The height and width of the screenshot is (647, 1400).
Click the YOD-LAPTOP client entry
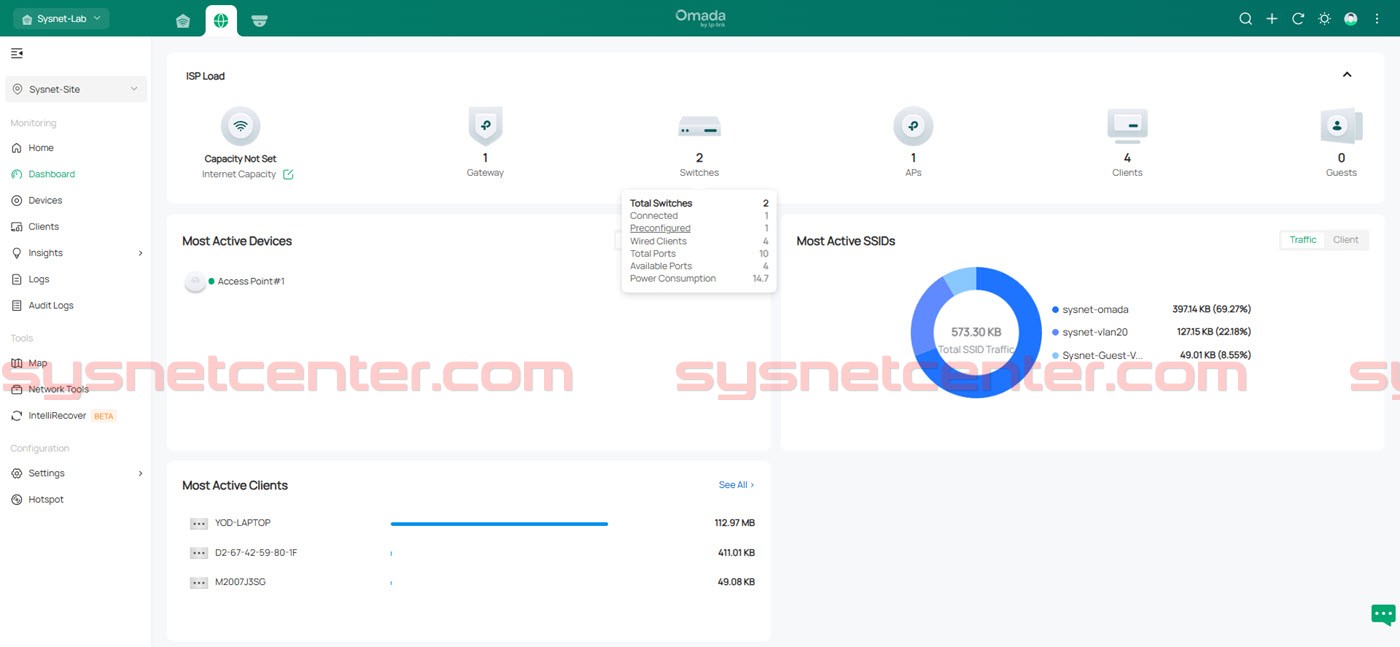pyautogui.click(x=242, y=523)
